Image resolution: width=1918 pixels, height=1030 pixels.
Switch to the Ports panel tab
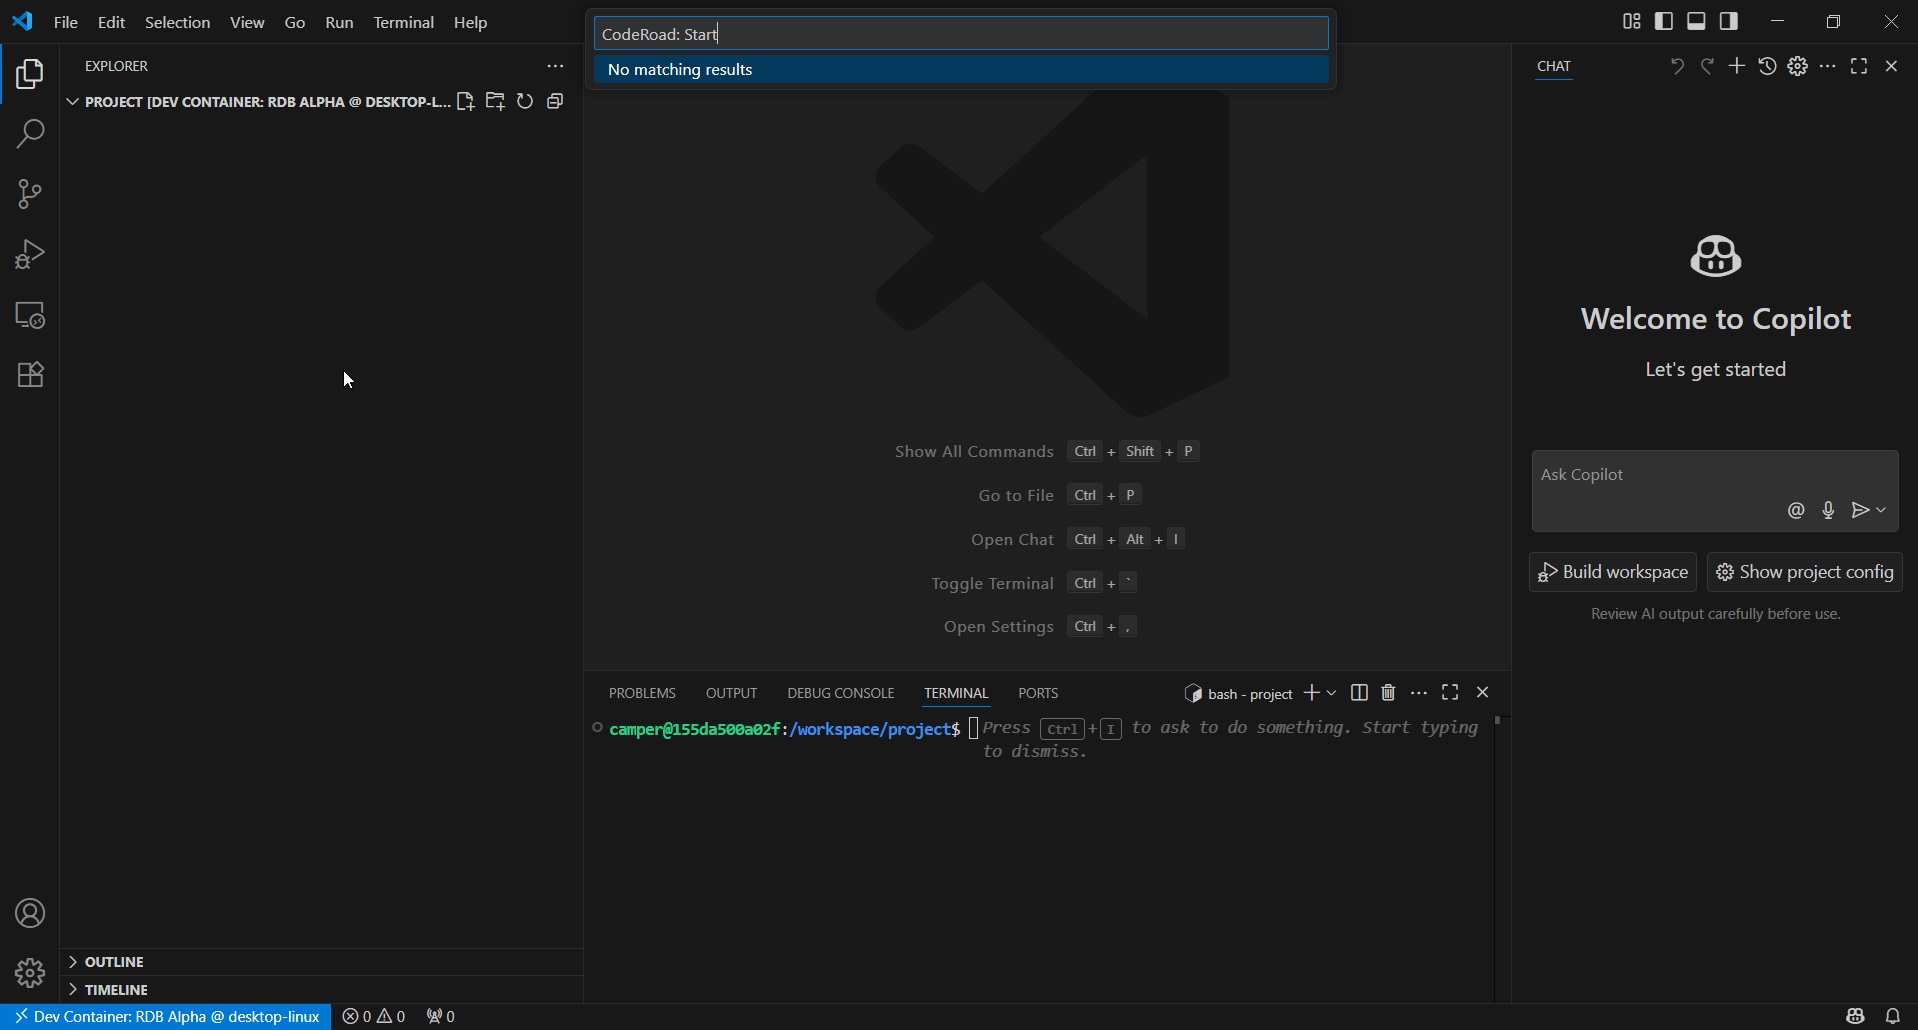[x=1038, y=693]
